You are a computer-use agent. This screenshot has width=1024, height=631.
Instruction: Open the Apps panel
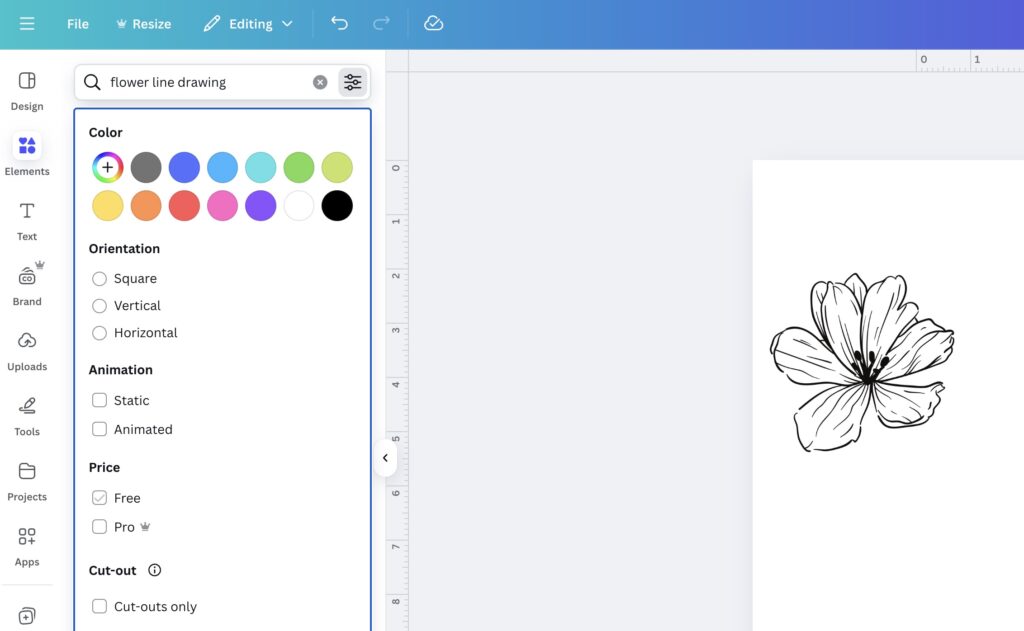(x=27, y=543)
